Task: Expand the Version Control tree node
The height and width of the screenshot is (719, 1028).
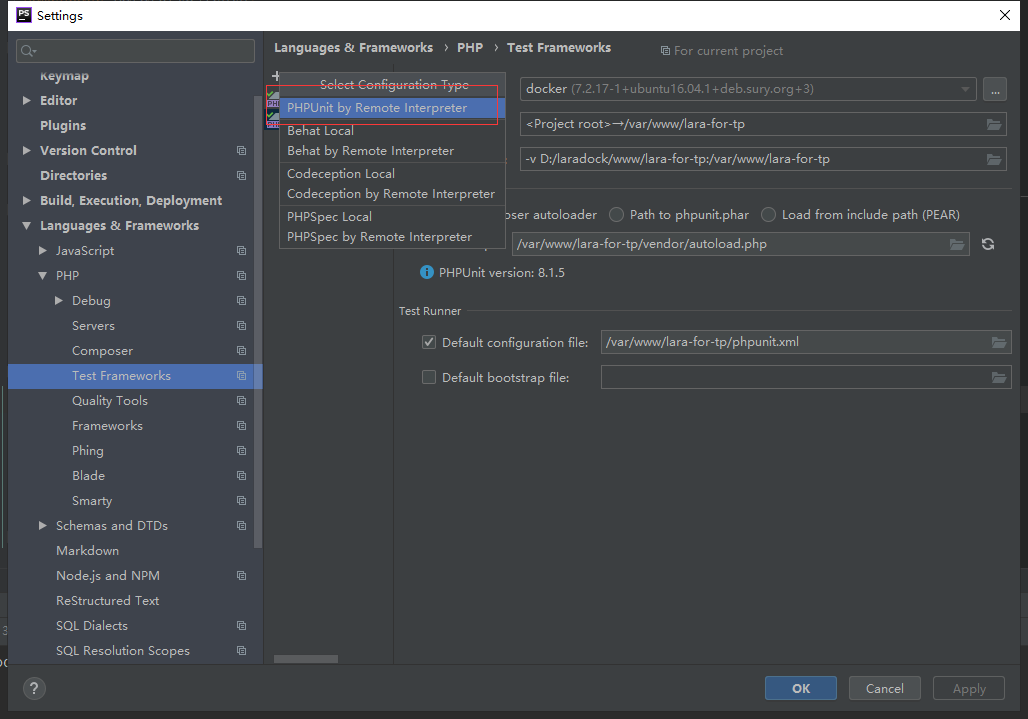Action: (27, 150)
